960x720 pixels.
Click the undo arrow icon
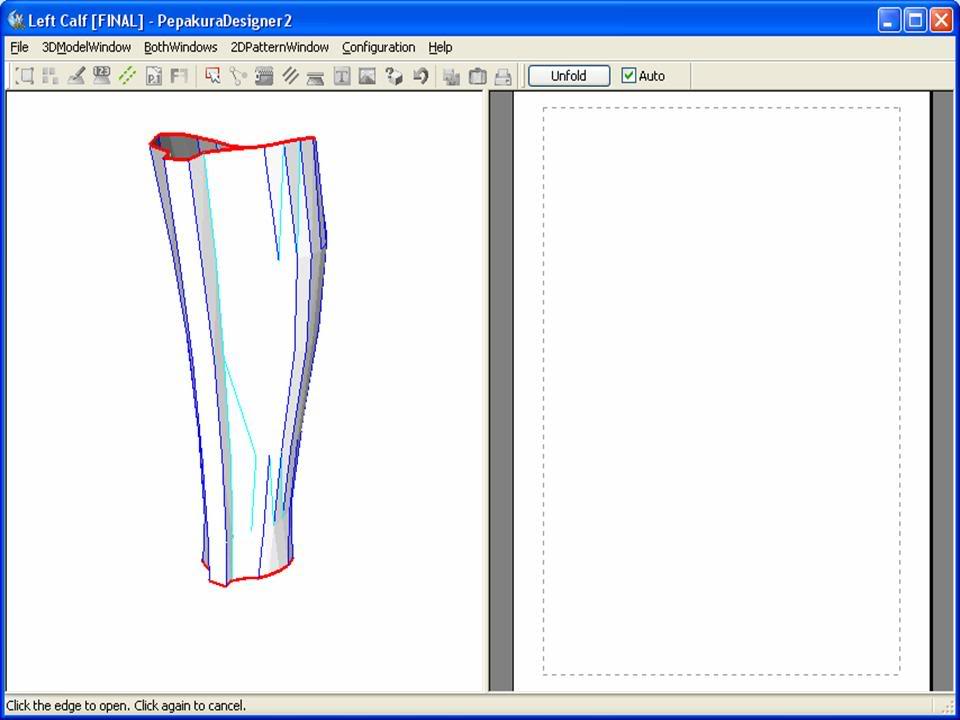[420, 76]
